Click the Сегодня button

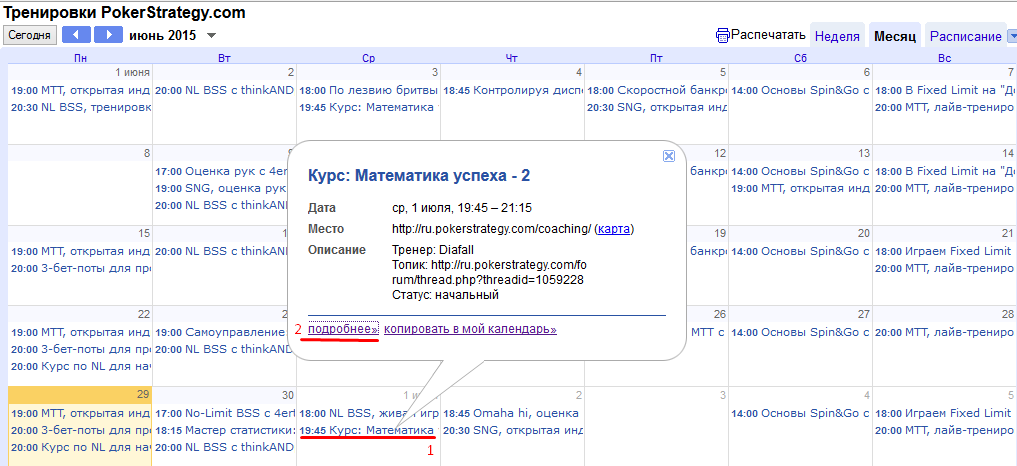30,34
